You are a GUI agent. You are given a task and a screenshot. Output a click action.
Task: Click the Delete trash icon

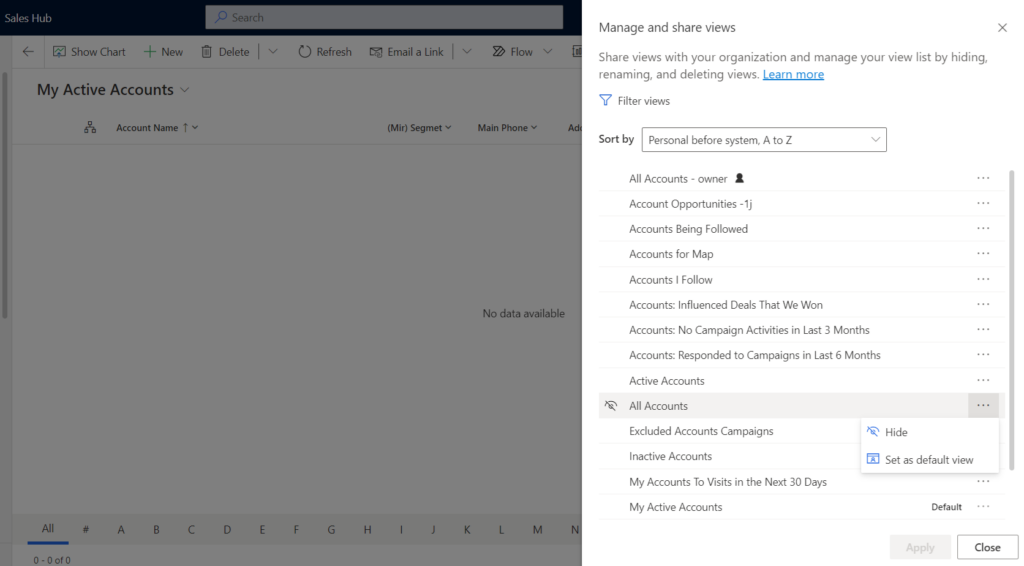(x=207, y=52)
